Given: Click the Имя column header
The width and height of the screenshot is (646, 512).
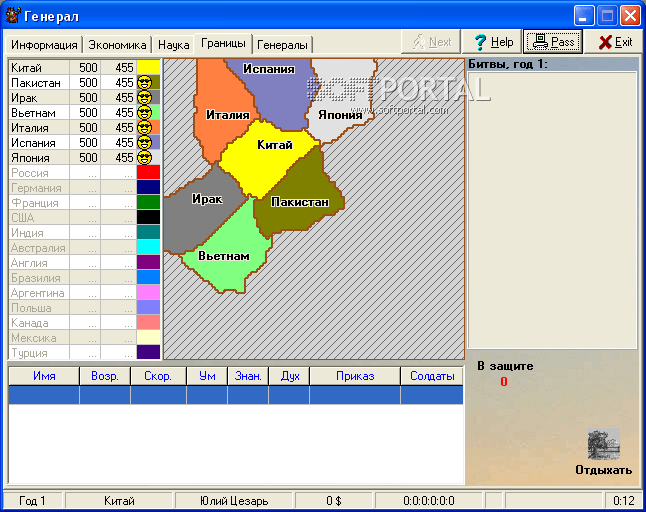Looking at the screenshot, I should [44, 376].
